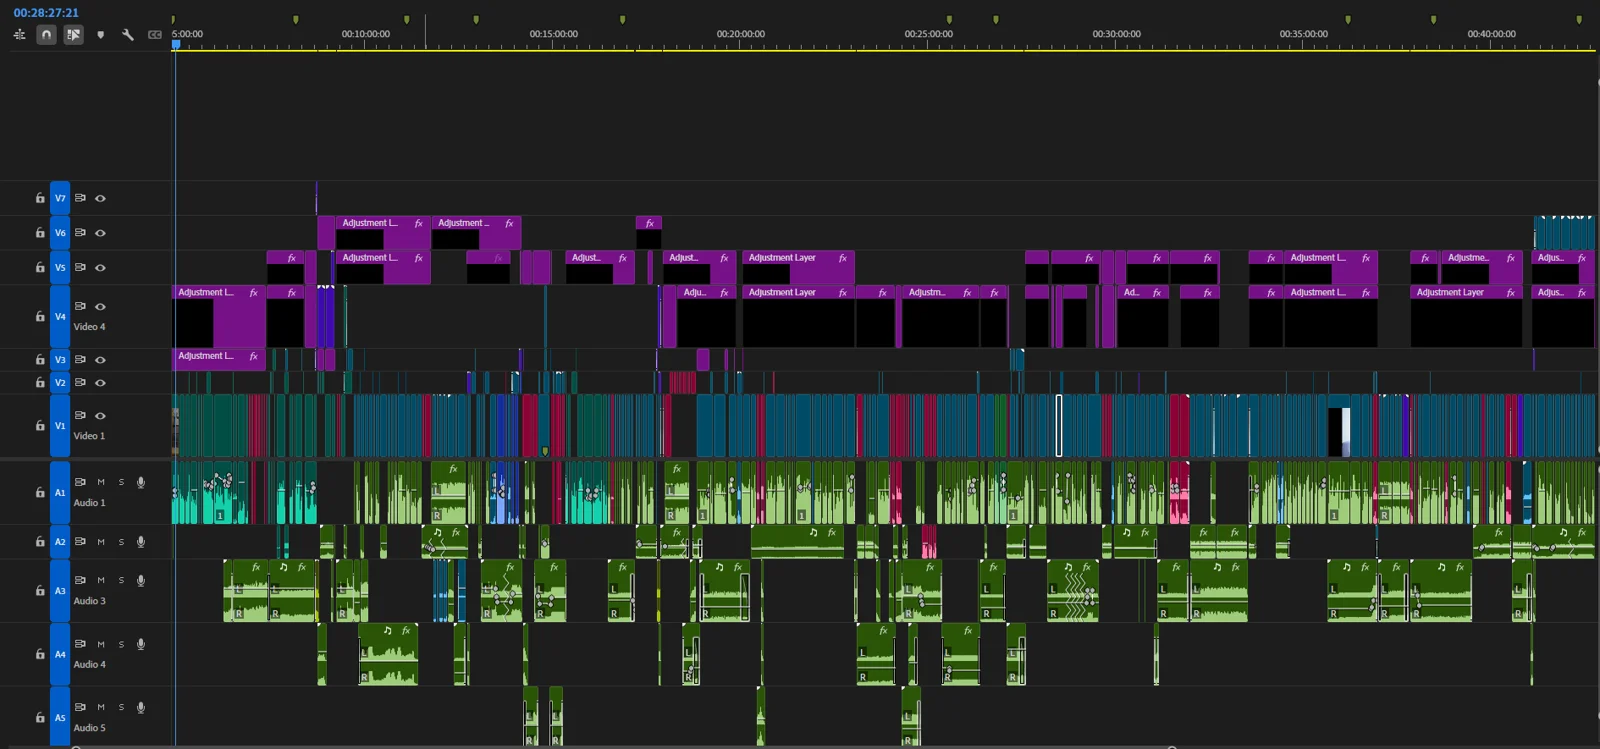This screenshot has width=1600, height=749.
Task: Lock track V2 with its padlock
Action: [x=40, y=382]
